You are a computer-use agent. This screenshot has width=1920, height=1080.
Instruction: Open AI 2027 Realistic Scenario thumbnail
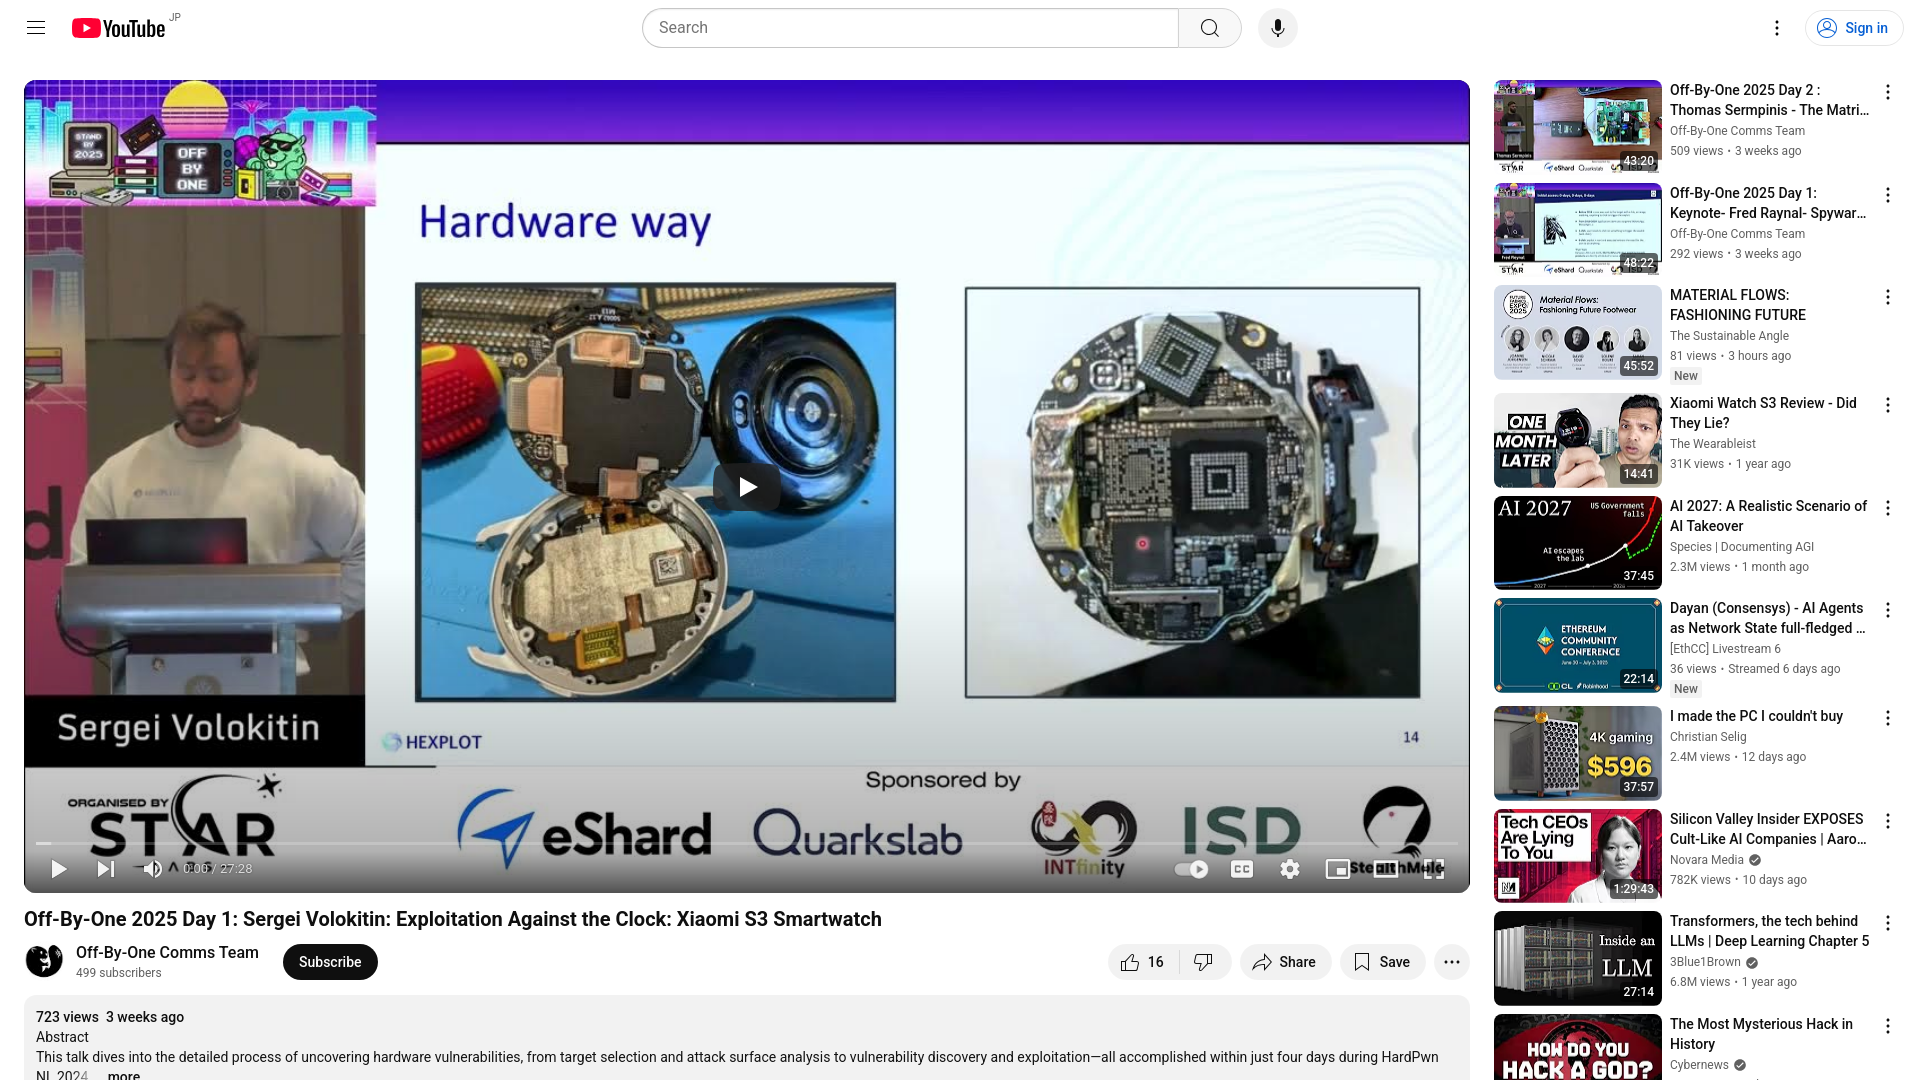1577,543
